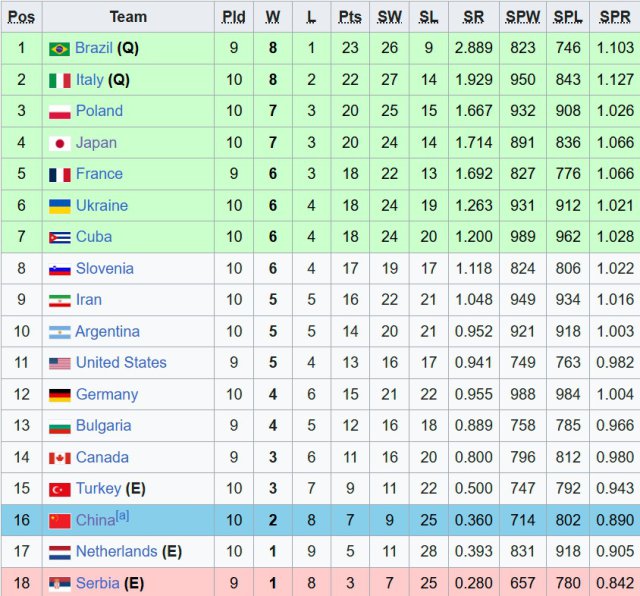The width and height of the screenshot is (640, 596).
Task: Open the Poland team link
Action: (99, 111)
